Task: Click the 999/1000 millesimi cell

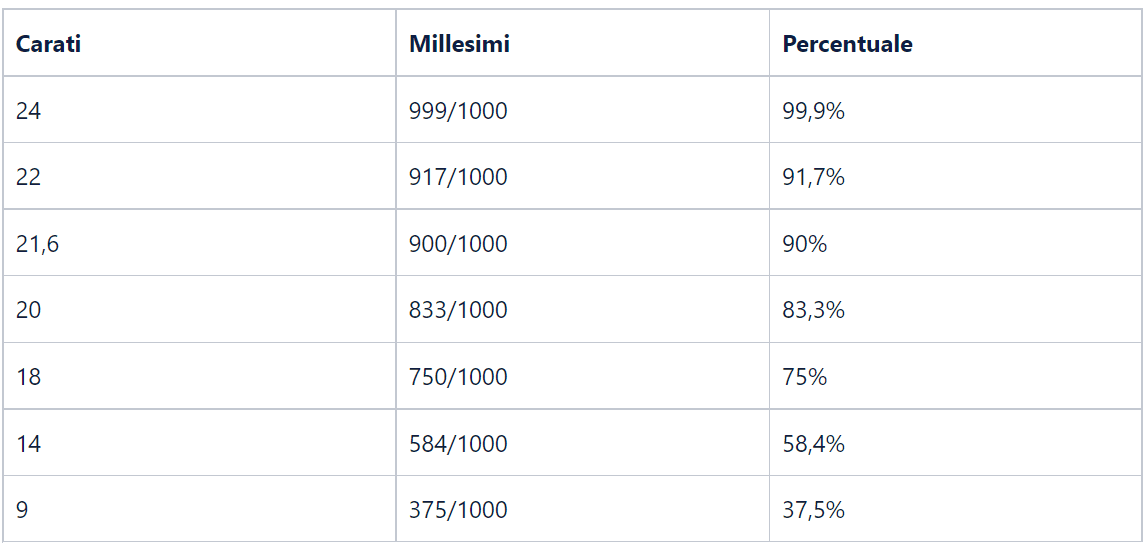Action: (x=458, y=111)
